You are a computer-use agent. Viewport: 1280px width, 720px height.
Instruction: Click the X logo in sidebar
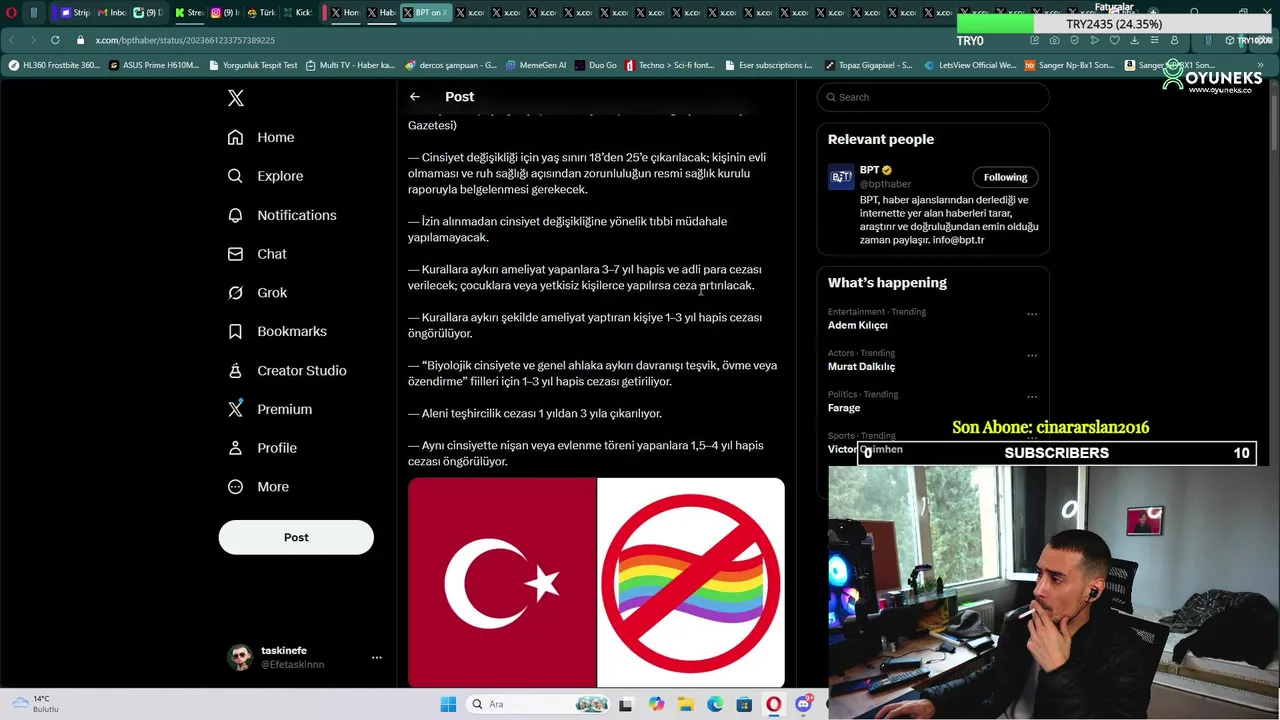tap(235, 98)
